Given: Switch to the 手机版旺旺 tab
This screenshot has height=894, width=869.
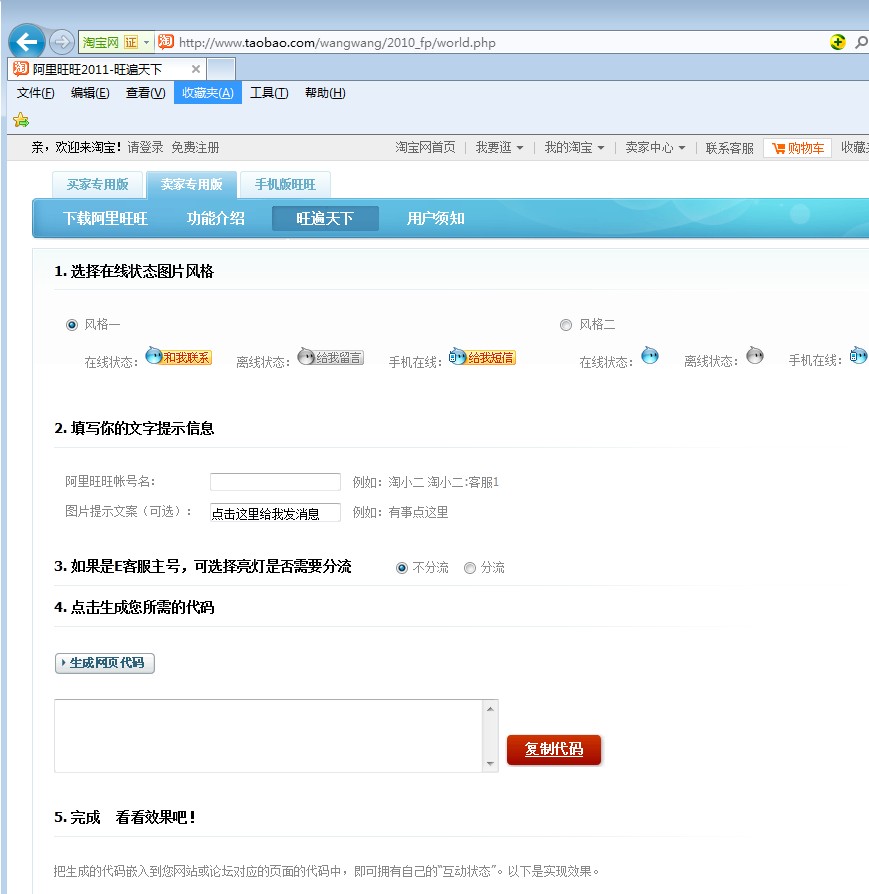Looking at the screenshot, I should [x=285, y=184].
